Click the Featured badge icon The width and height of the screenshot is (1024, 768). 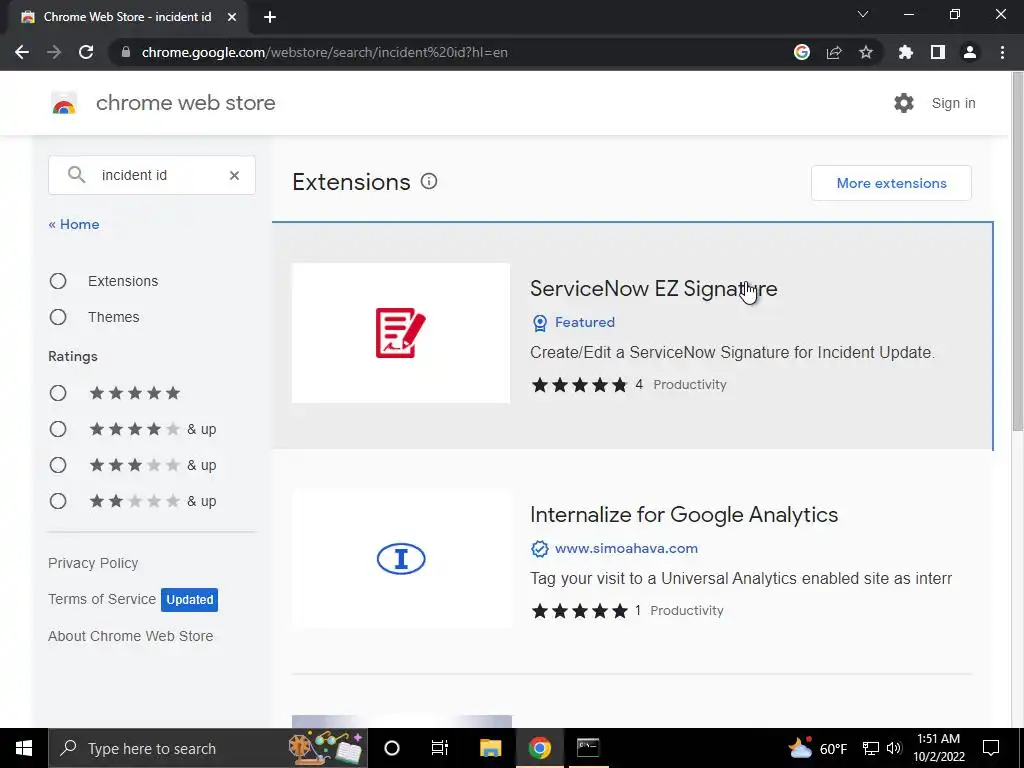[540, 323]
